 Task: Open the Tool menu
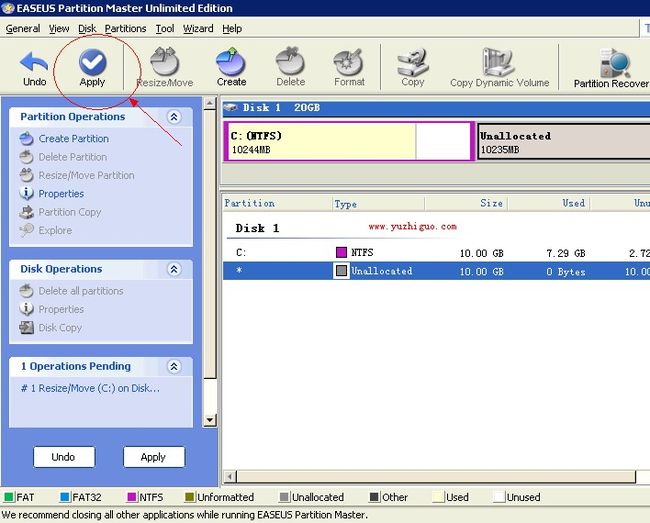coord(165,29)
